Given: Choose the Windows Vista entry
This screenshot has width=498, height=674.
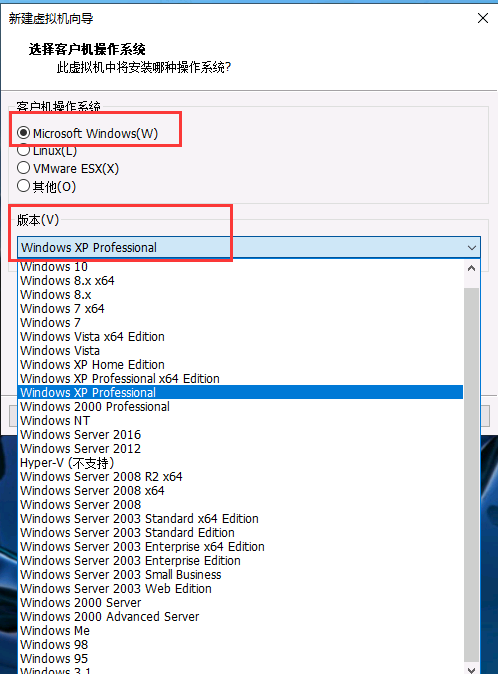Looking at the screenshot, I should 240,350.
